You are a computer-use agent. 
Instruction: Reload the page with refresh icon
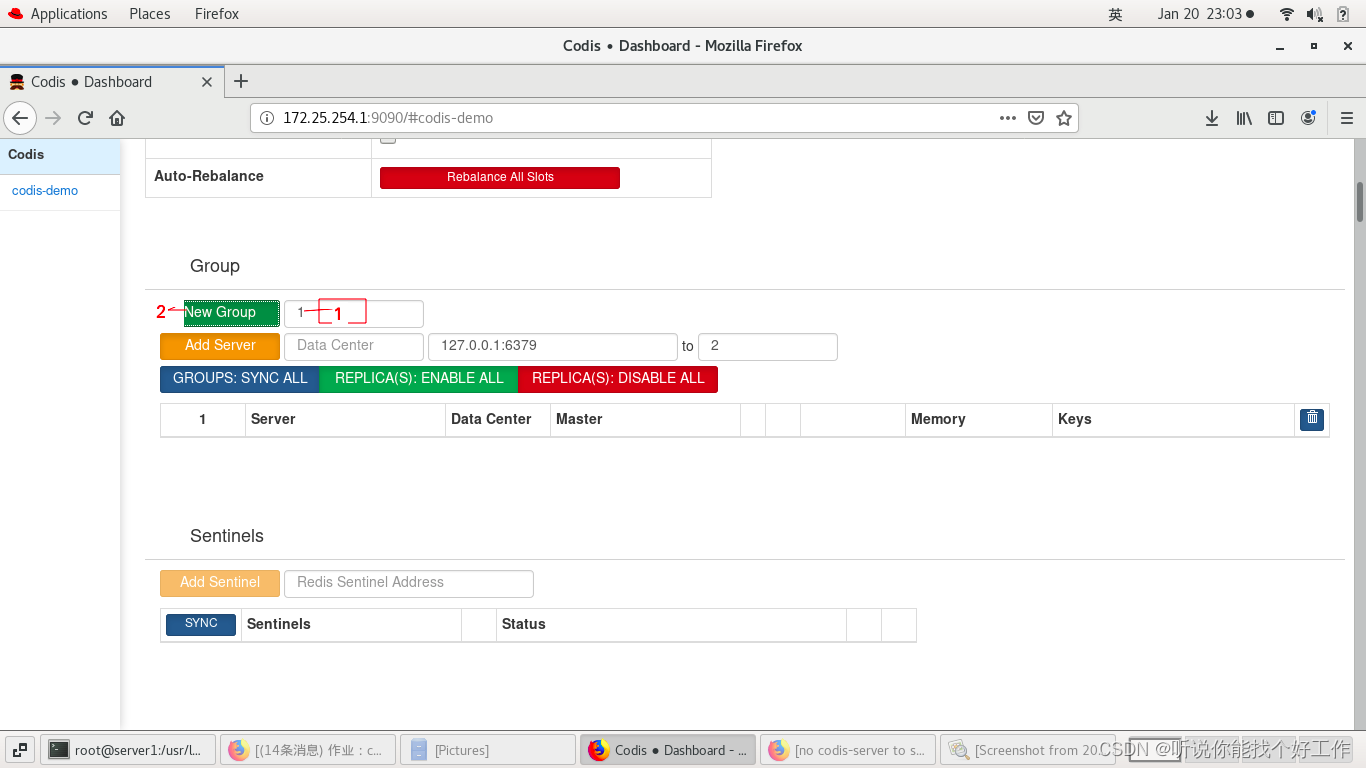pos(85,118)
